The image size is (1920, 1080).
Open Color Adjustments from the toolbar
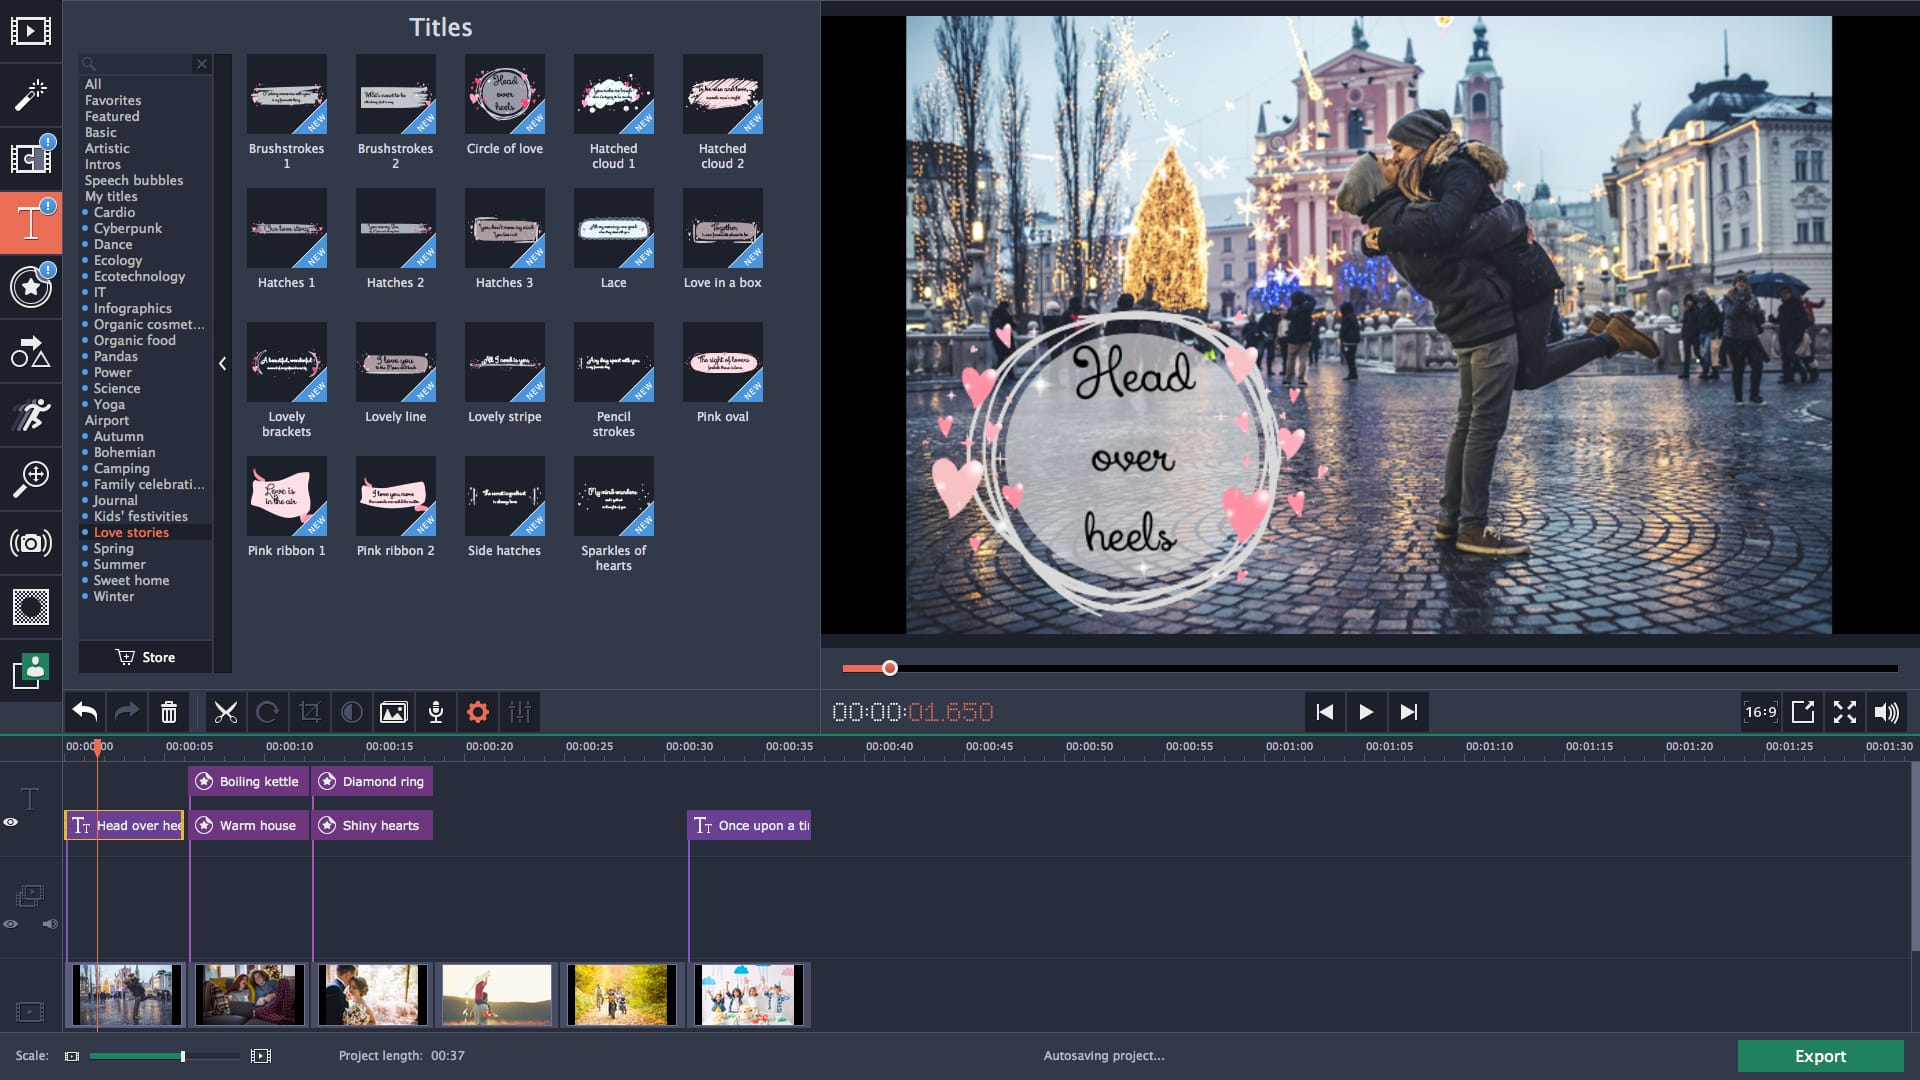(352, 712)
